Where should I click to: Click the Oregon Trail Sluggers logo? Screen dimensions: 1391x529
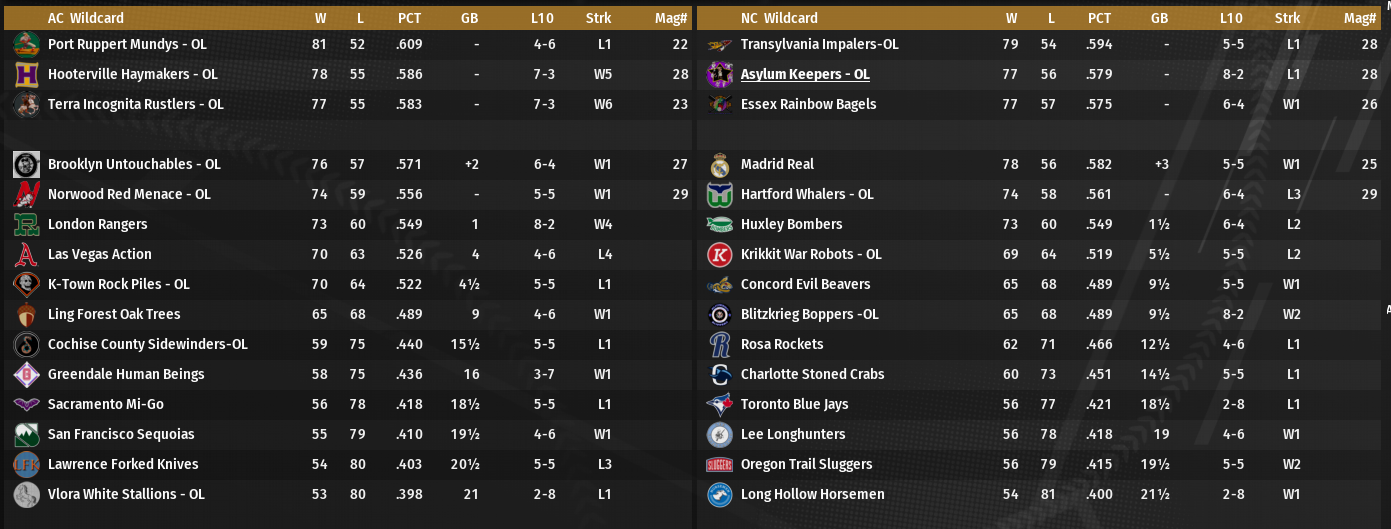point(720,464)
